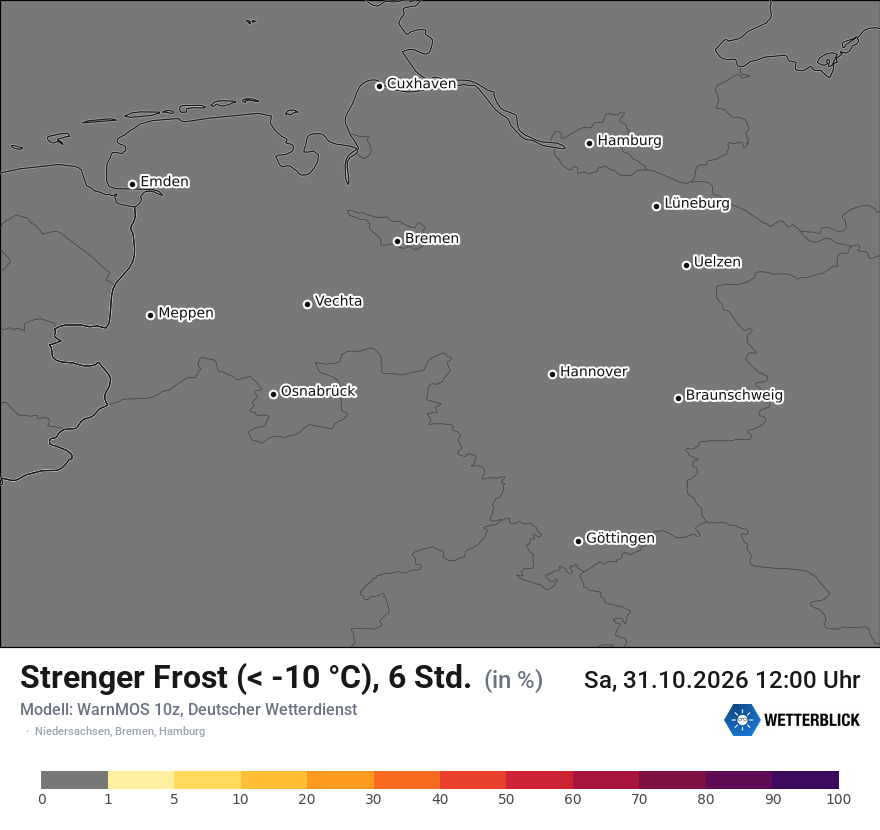Viewport: 880px width, 830px height.
Task: Select the Lüneburg city marker dot
Action: coord(656,206)
